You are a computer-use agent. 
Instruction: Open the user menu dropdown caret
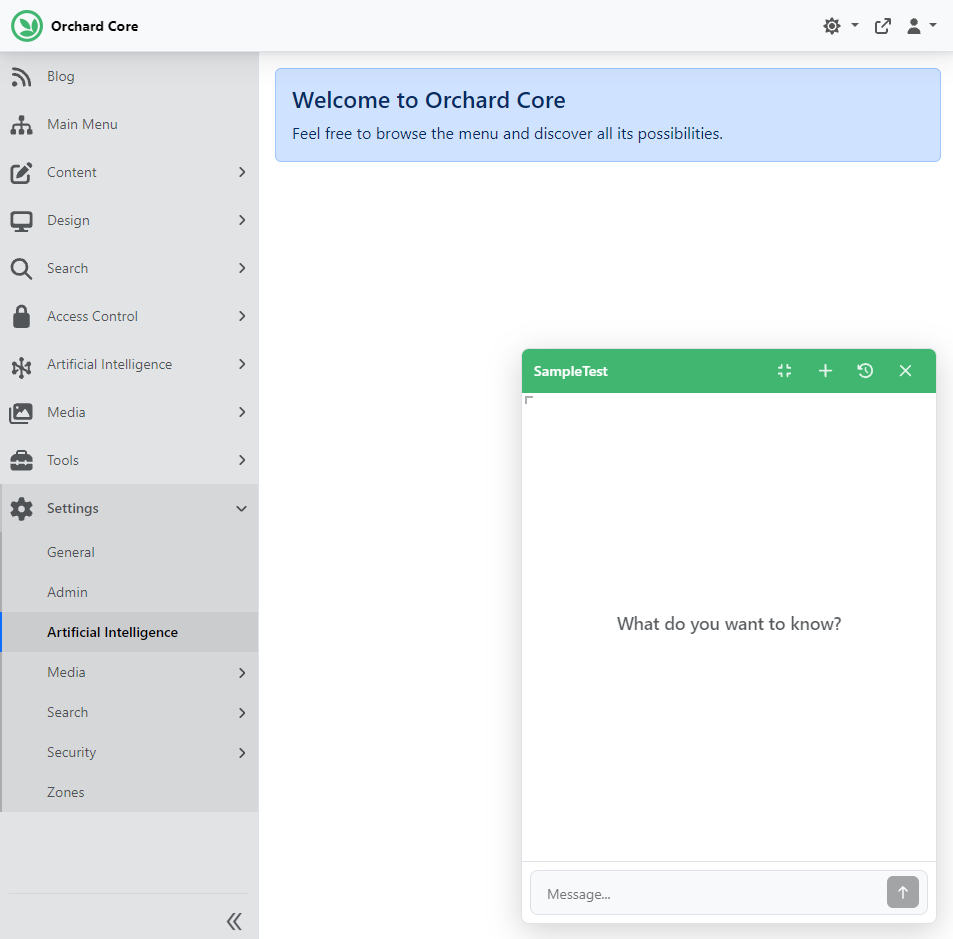point(932,26)
